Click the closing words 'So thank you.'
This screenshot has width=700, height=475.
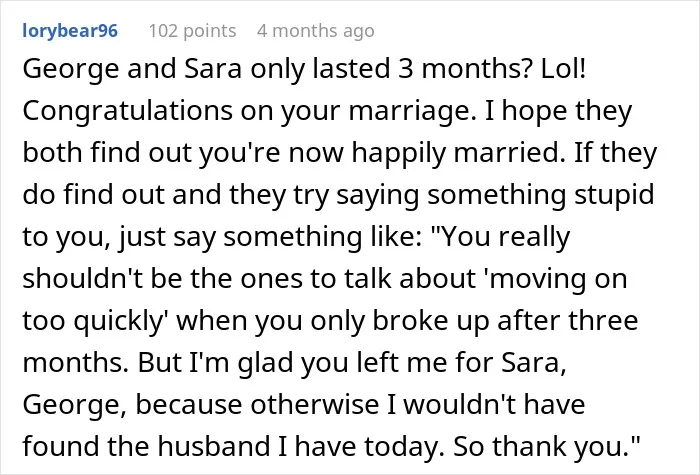(547, 446)
